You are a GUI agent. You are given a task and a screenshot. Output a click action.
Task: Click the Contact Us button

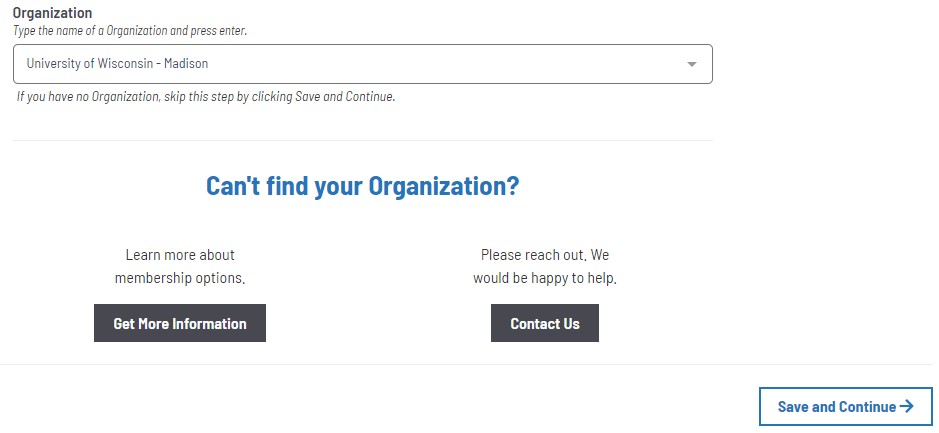click(x=545, y=323)
